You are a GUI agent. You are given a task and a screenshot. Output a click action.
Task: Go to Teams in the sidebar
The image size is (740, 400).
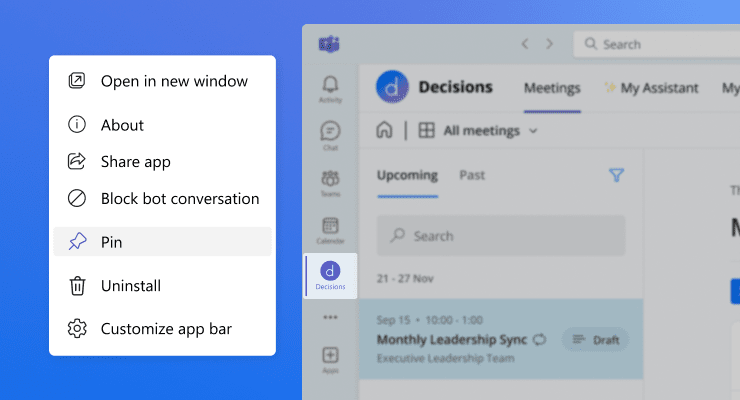click(330, 183)
